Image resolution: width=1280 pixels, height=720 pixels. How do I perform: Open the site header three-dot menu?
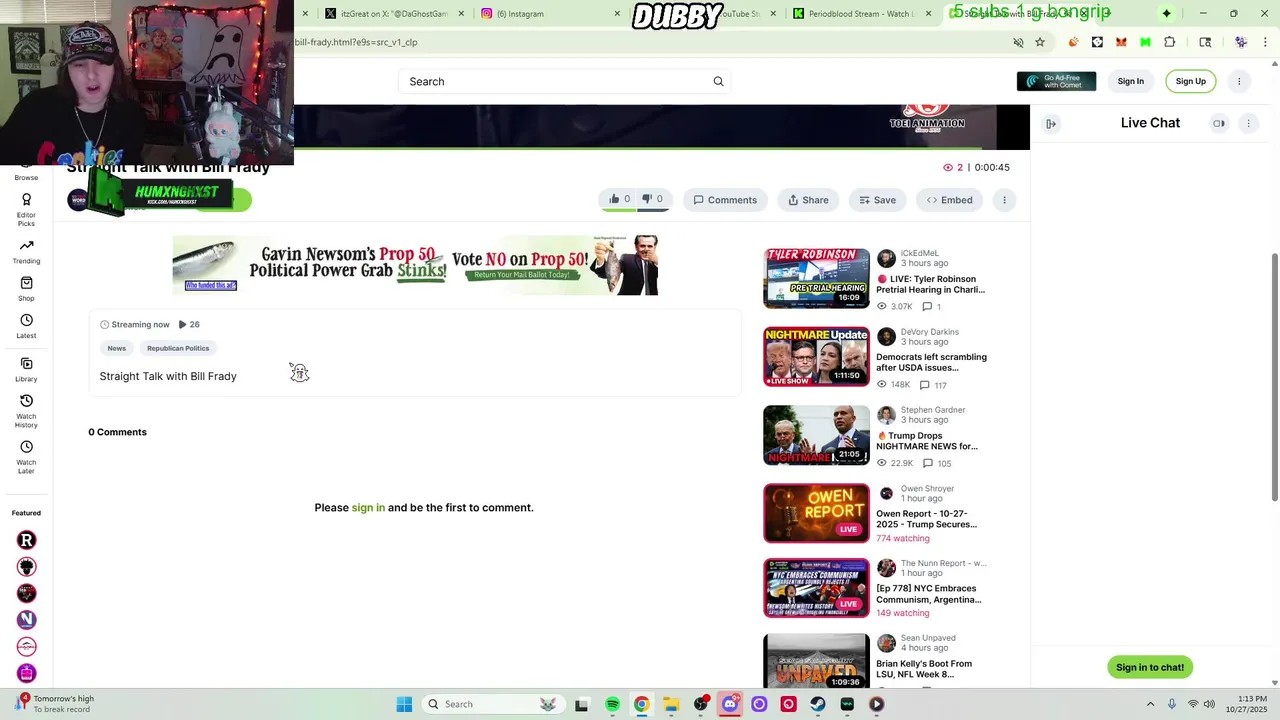[1239, 81]
